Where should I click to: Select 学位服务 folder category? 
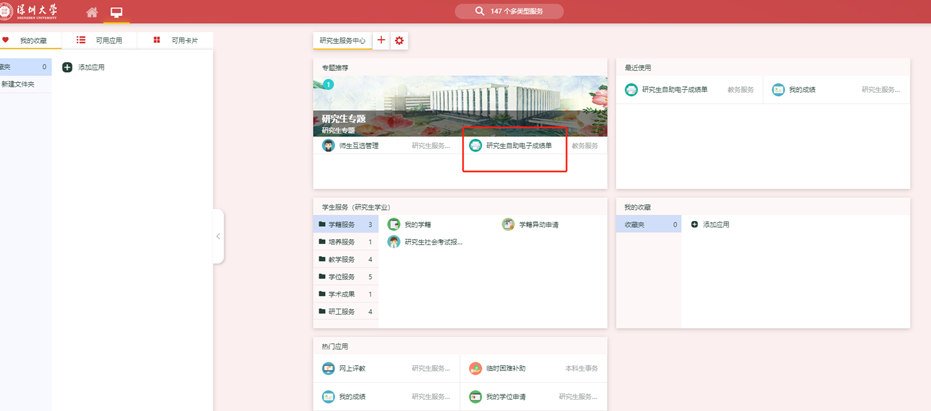(341, 277)
